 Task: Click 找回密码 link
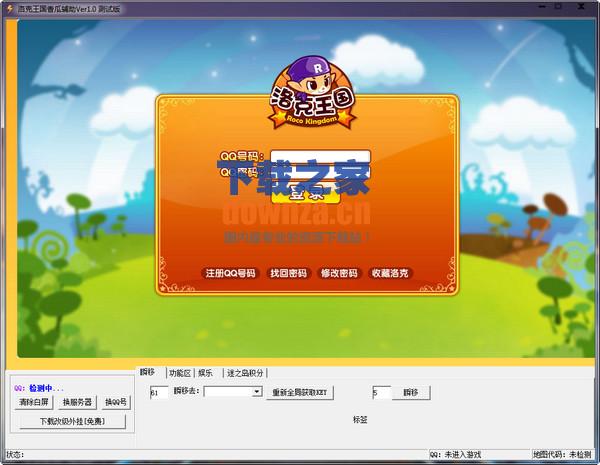(x=289, y=273)
